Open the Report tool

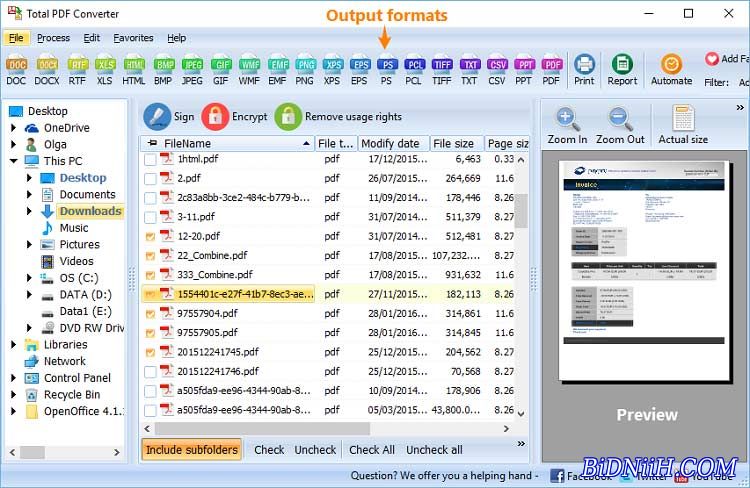[x=622, y=70]
